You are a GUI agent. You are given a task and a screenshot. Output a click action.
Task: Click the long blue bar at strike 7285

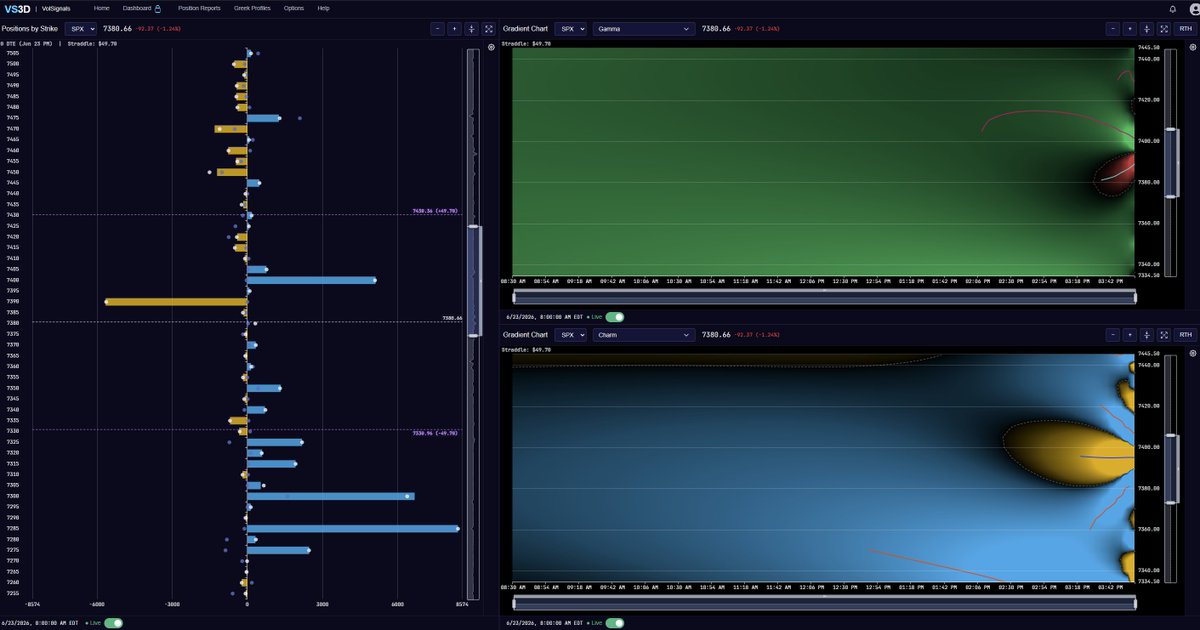point(353,528)
